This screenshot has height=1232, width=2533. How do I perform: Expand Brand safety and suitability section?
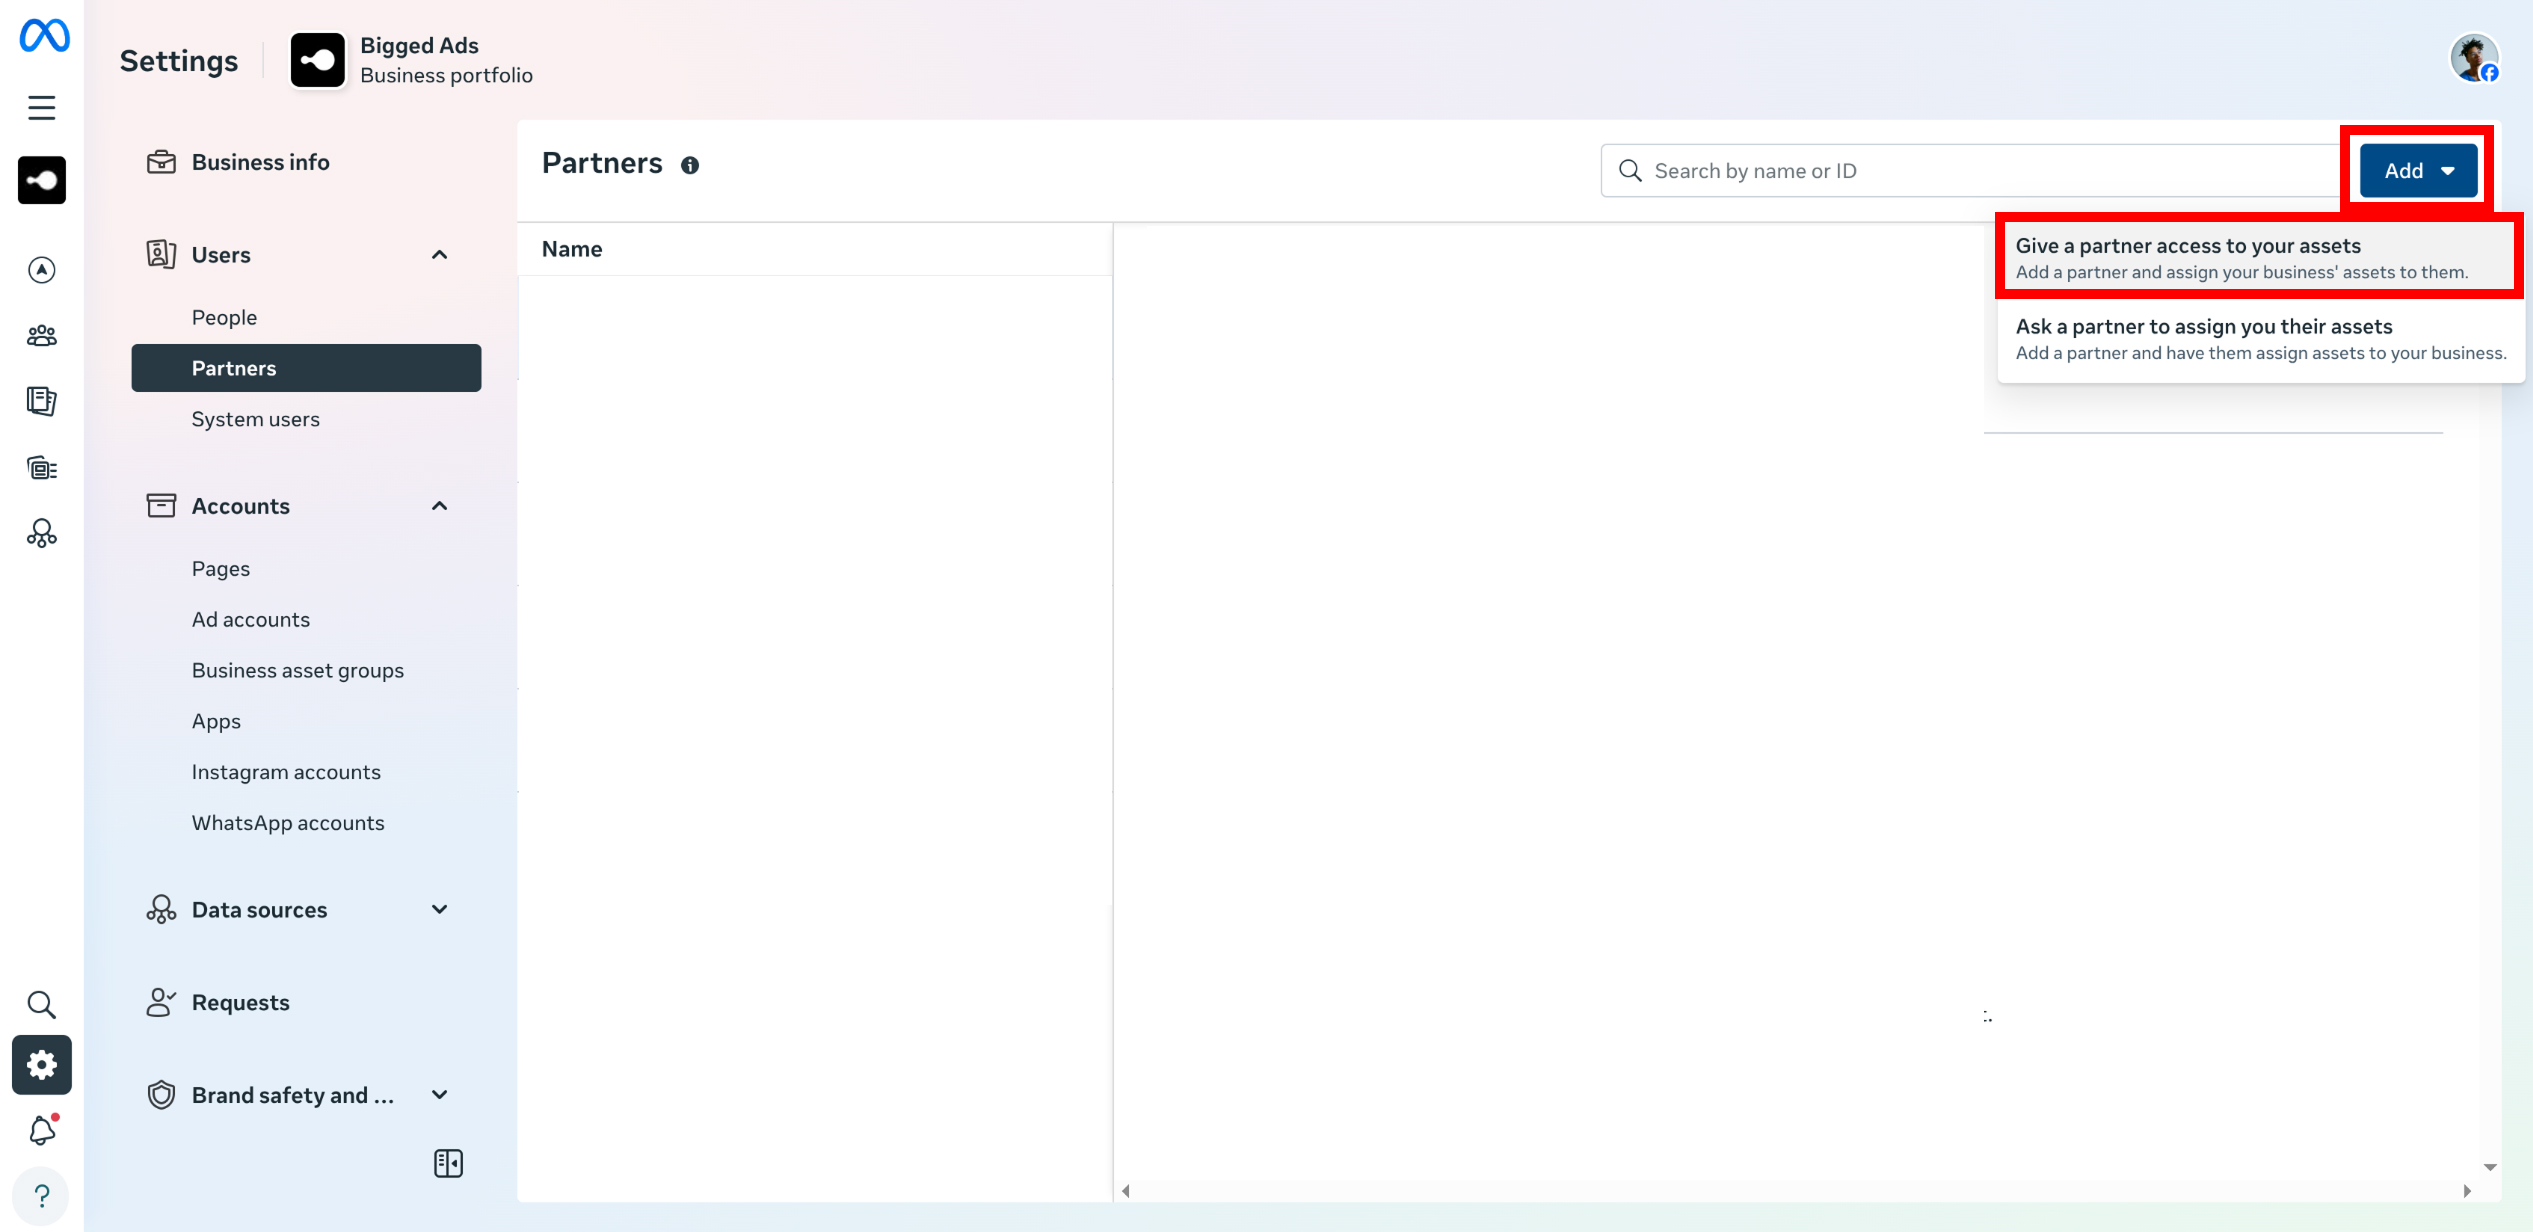[x=439, y=1095]
